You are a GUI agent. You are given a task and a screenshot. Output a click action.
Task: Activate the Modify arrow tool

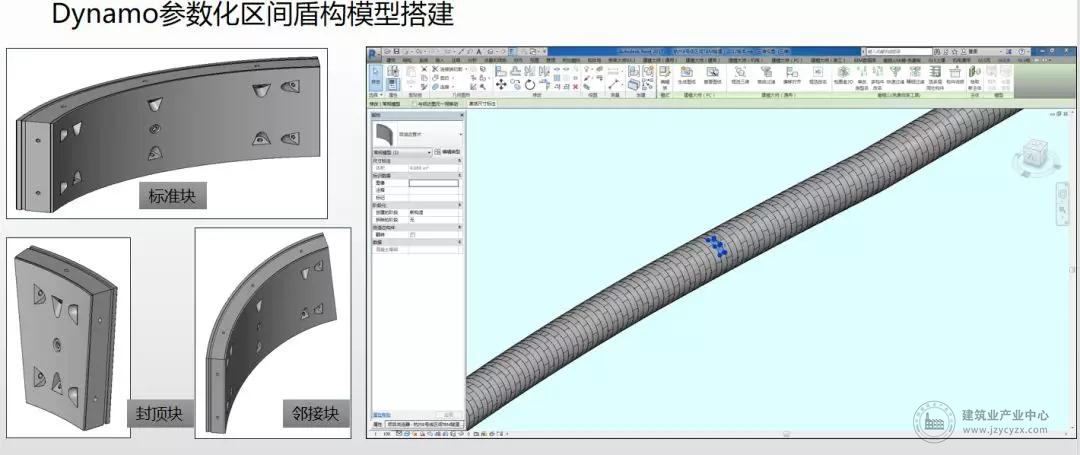pos(376,76)
